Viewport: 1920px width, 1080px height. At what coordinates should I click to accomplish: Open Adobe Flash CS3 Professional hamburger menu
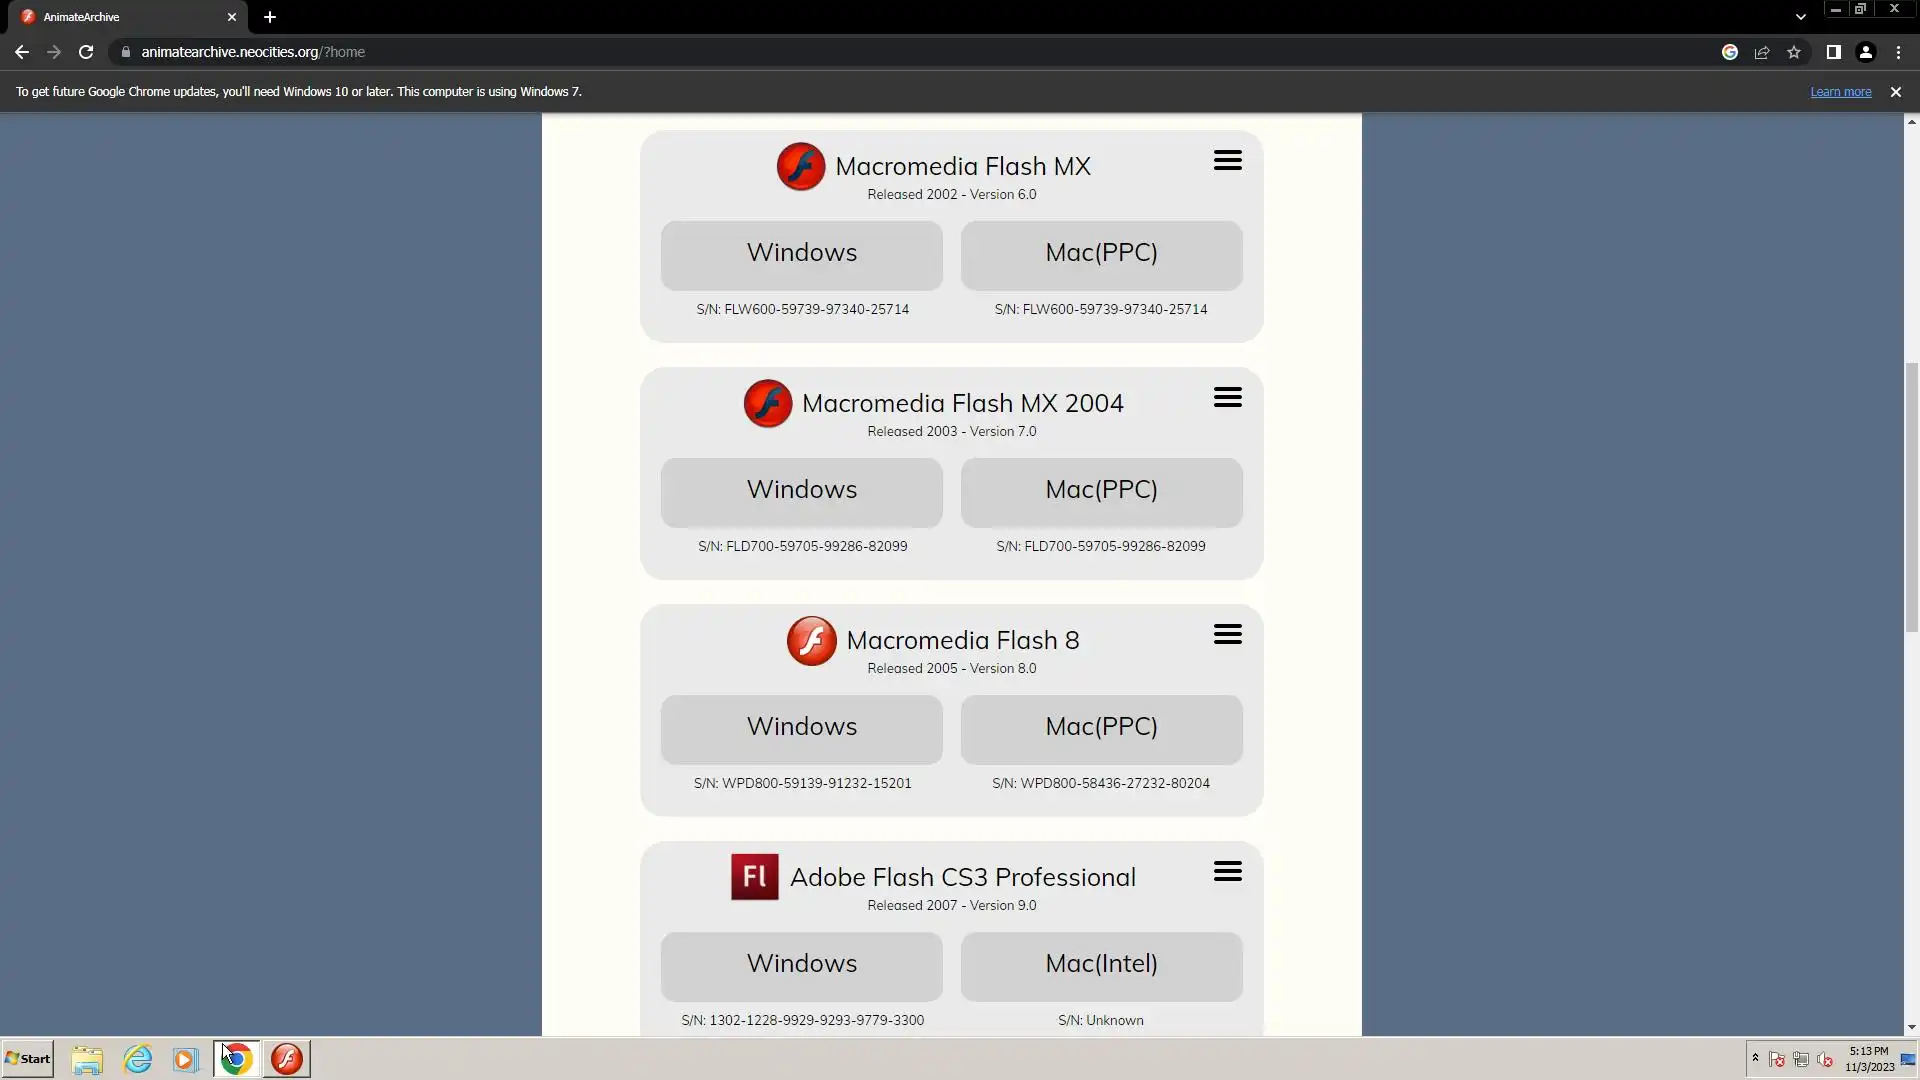tap(1227, 872)
